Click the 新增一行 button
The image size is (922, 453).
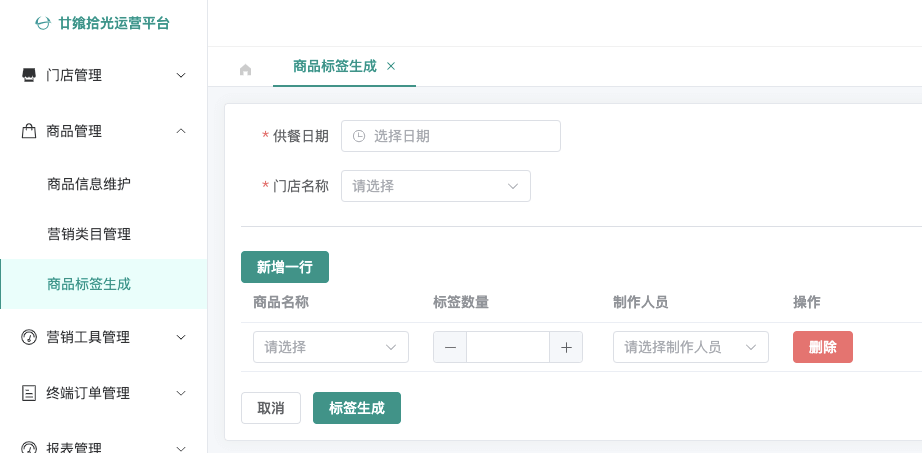pyautogui.click(x=285, y=267)
